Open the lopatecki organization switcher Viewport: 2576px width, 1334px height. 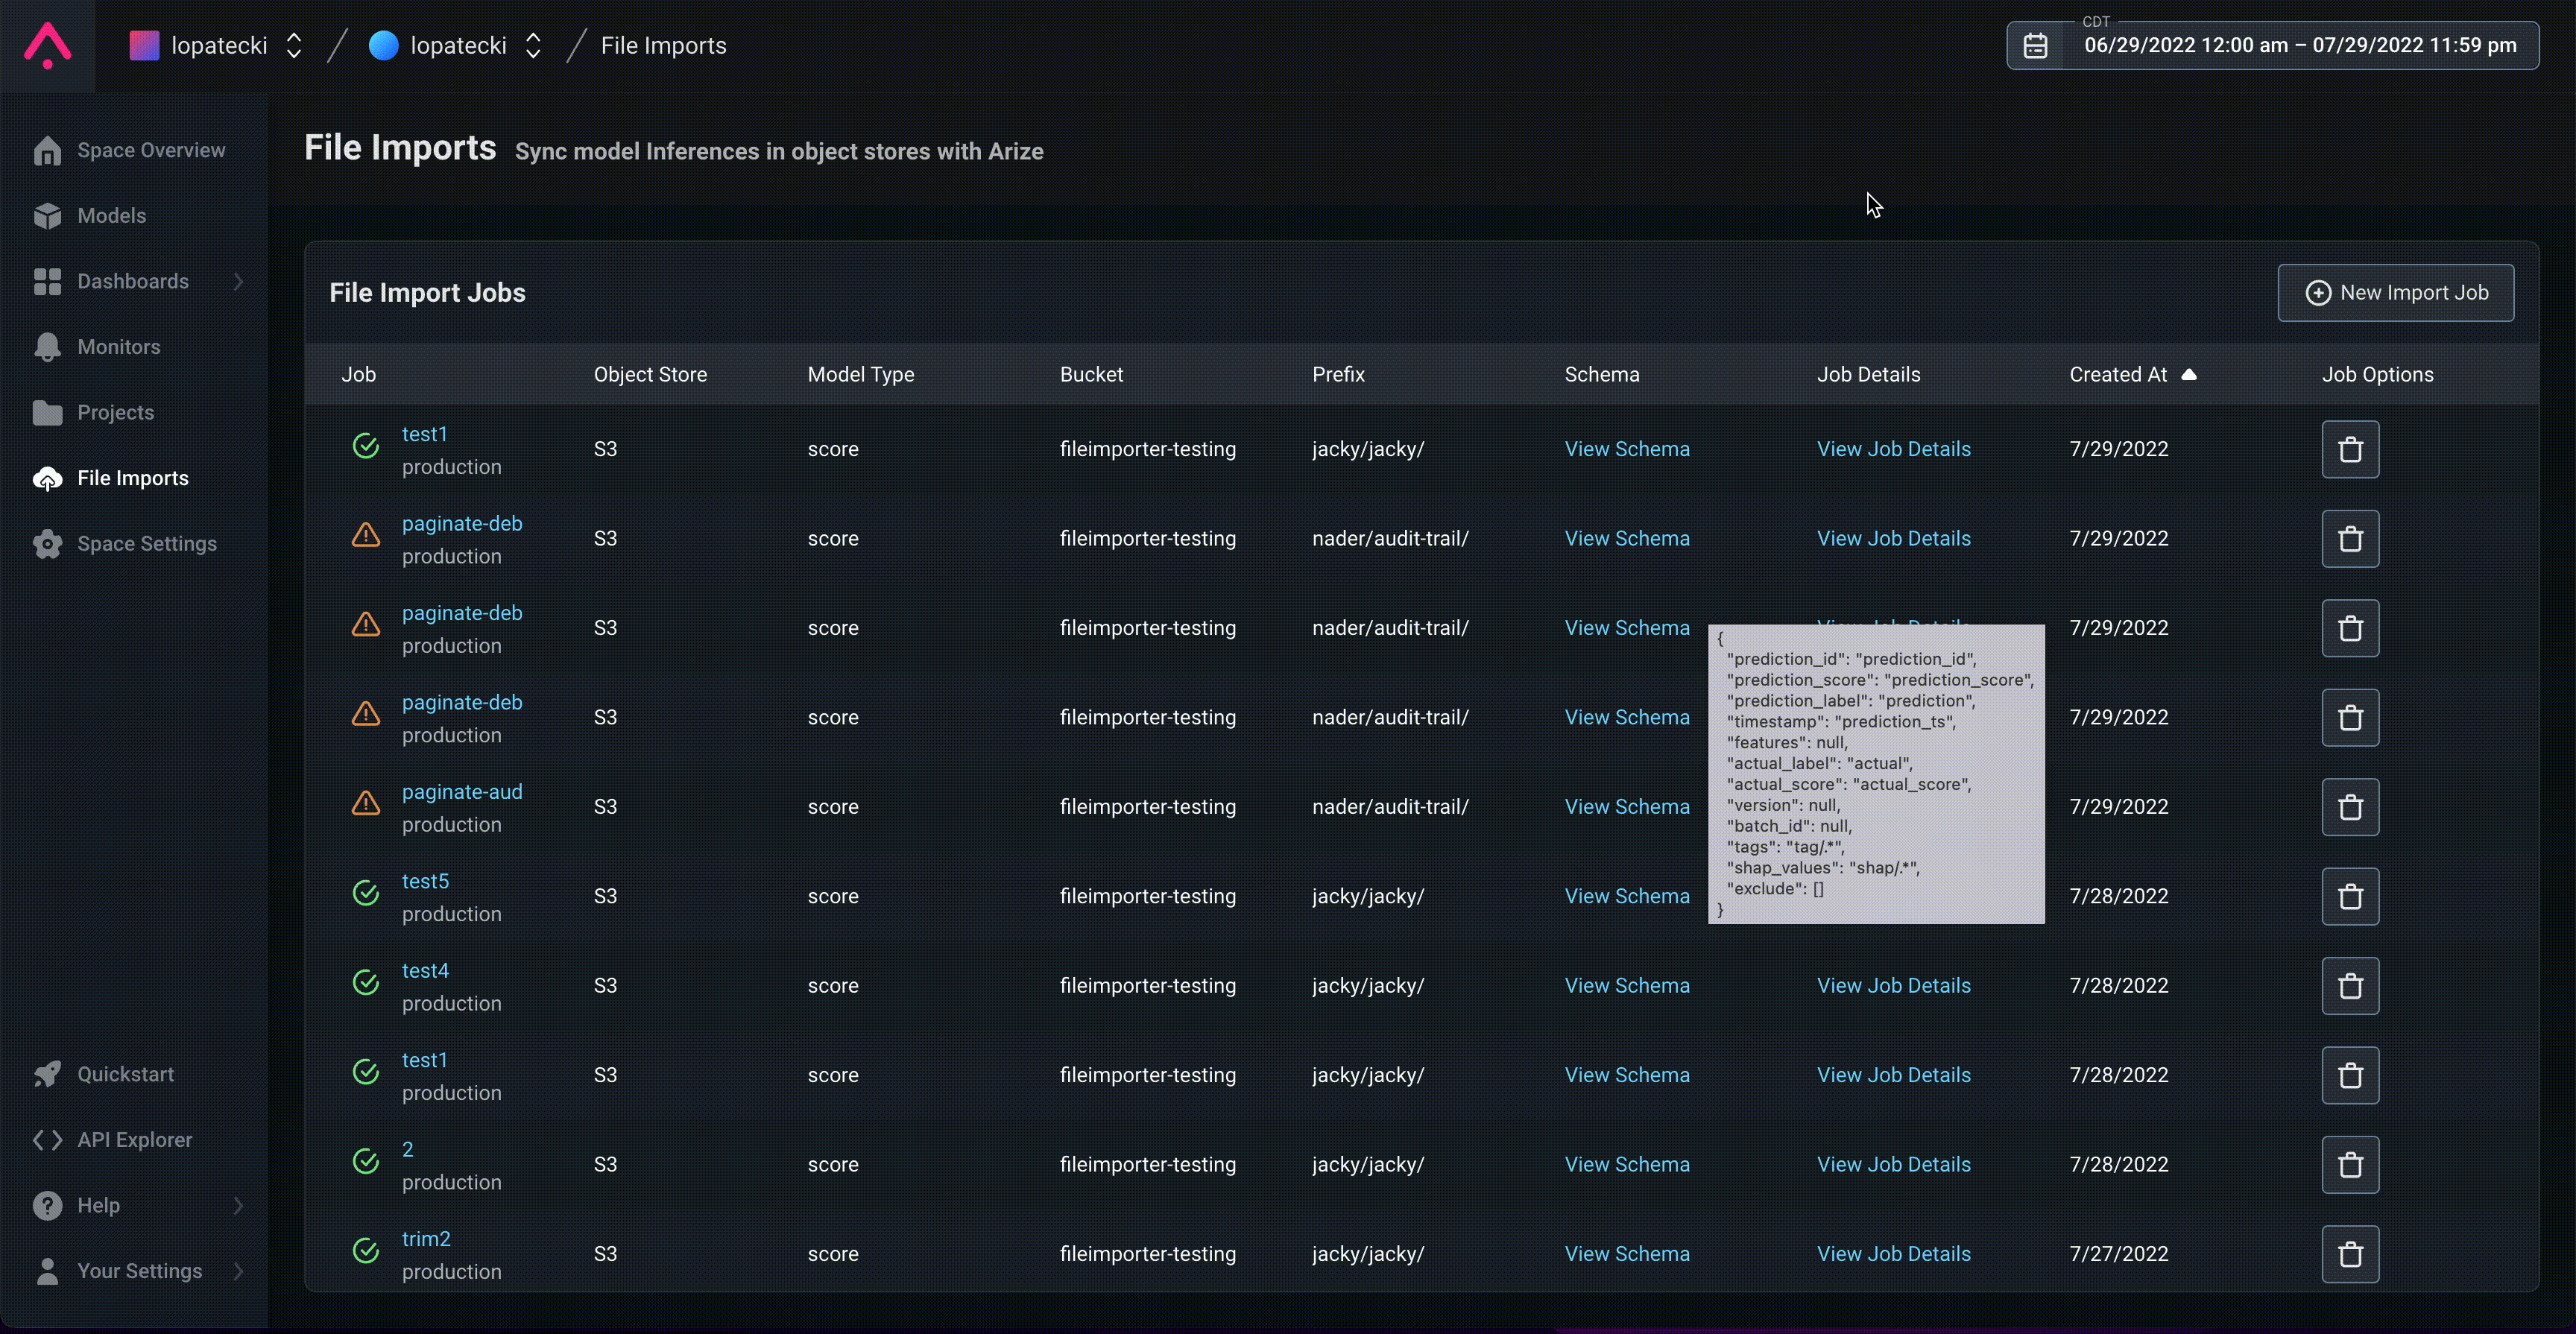(x=294, y=46)
